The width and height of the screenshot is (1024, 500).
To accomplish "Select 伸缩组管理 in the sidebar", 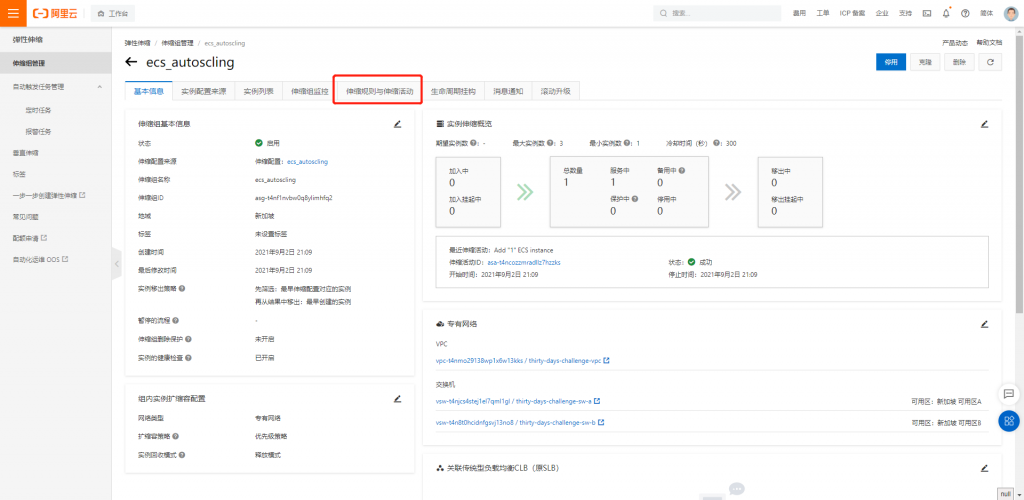I will [x=56, y=63].
